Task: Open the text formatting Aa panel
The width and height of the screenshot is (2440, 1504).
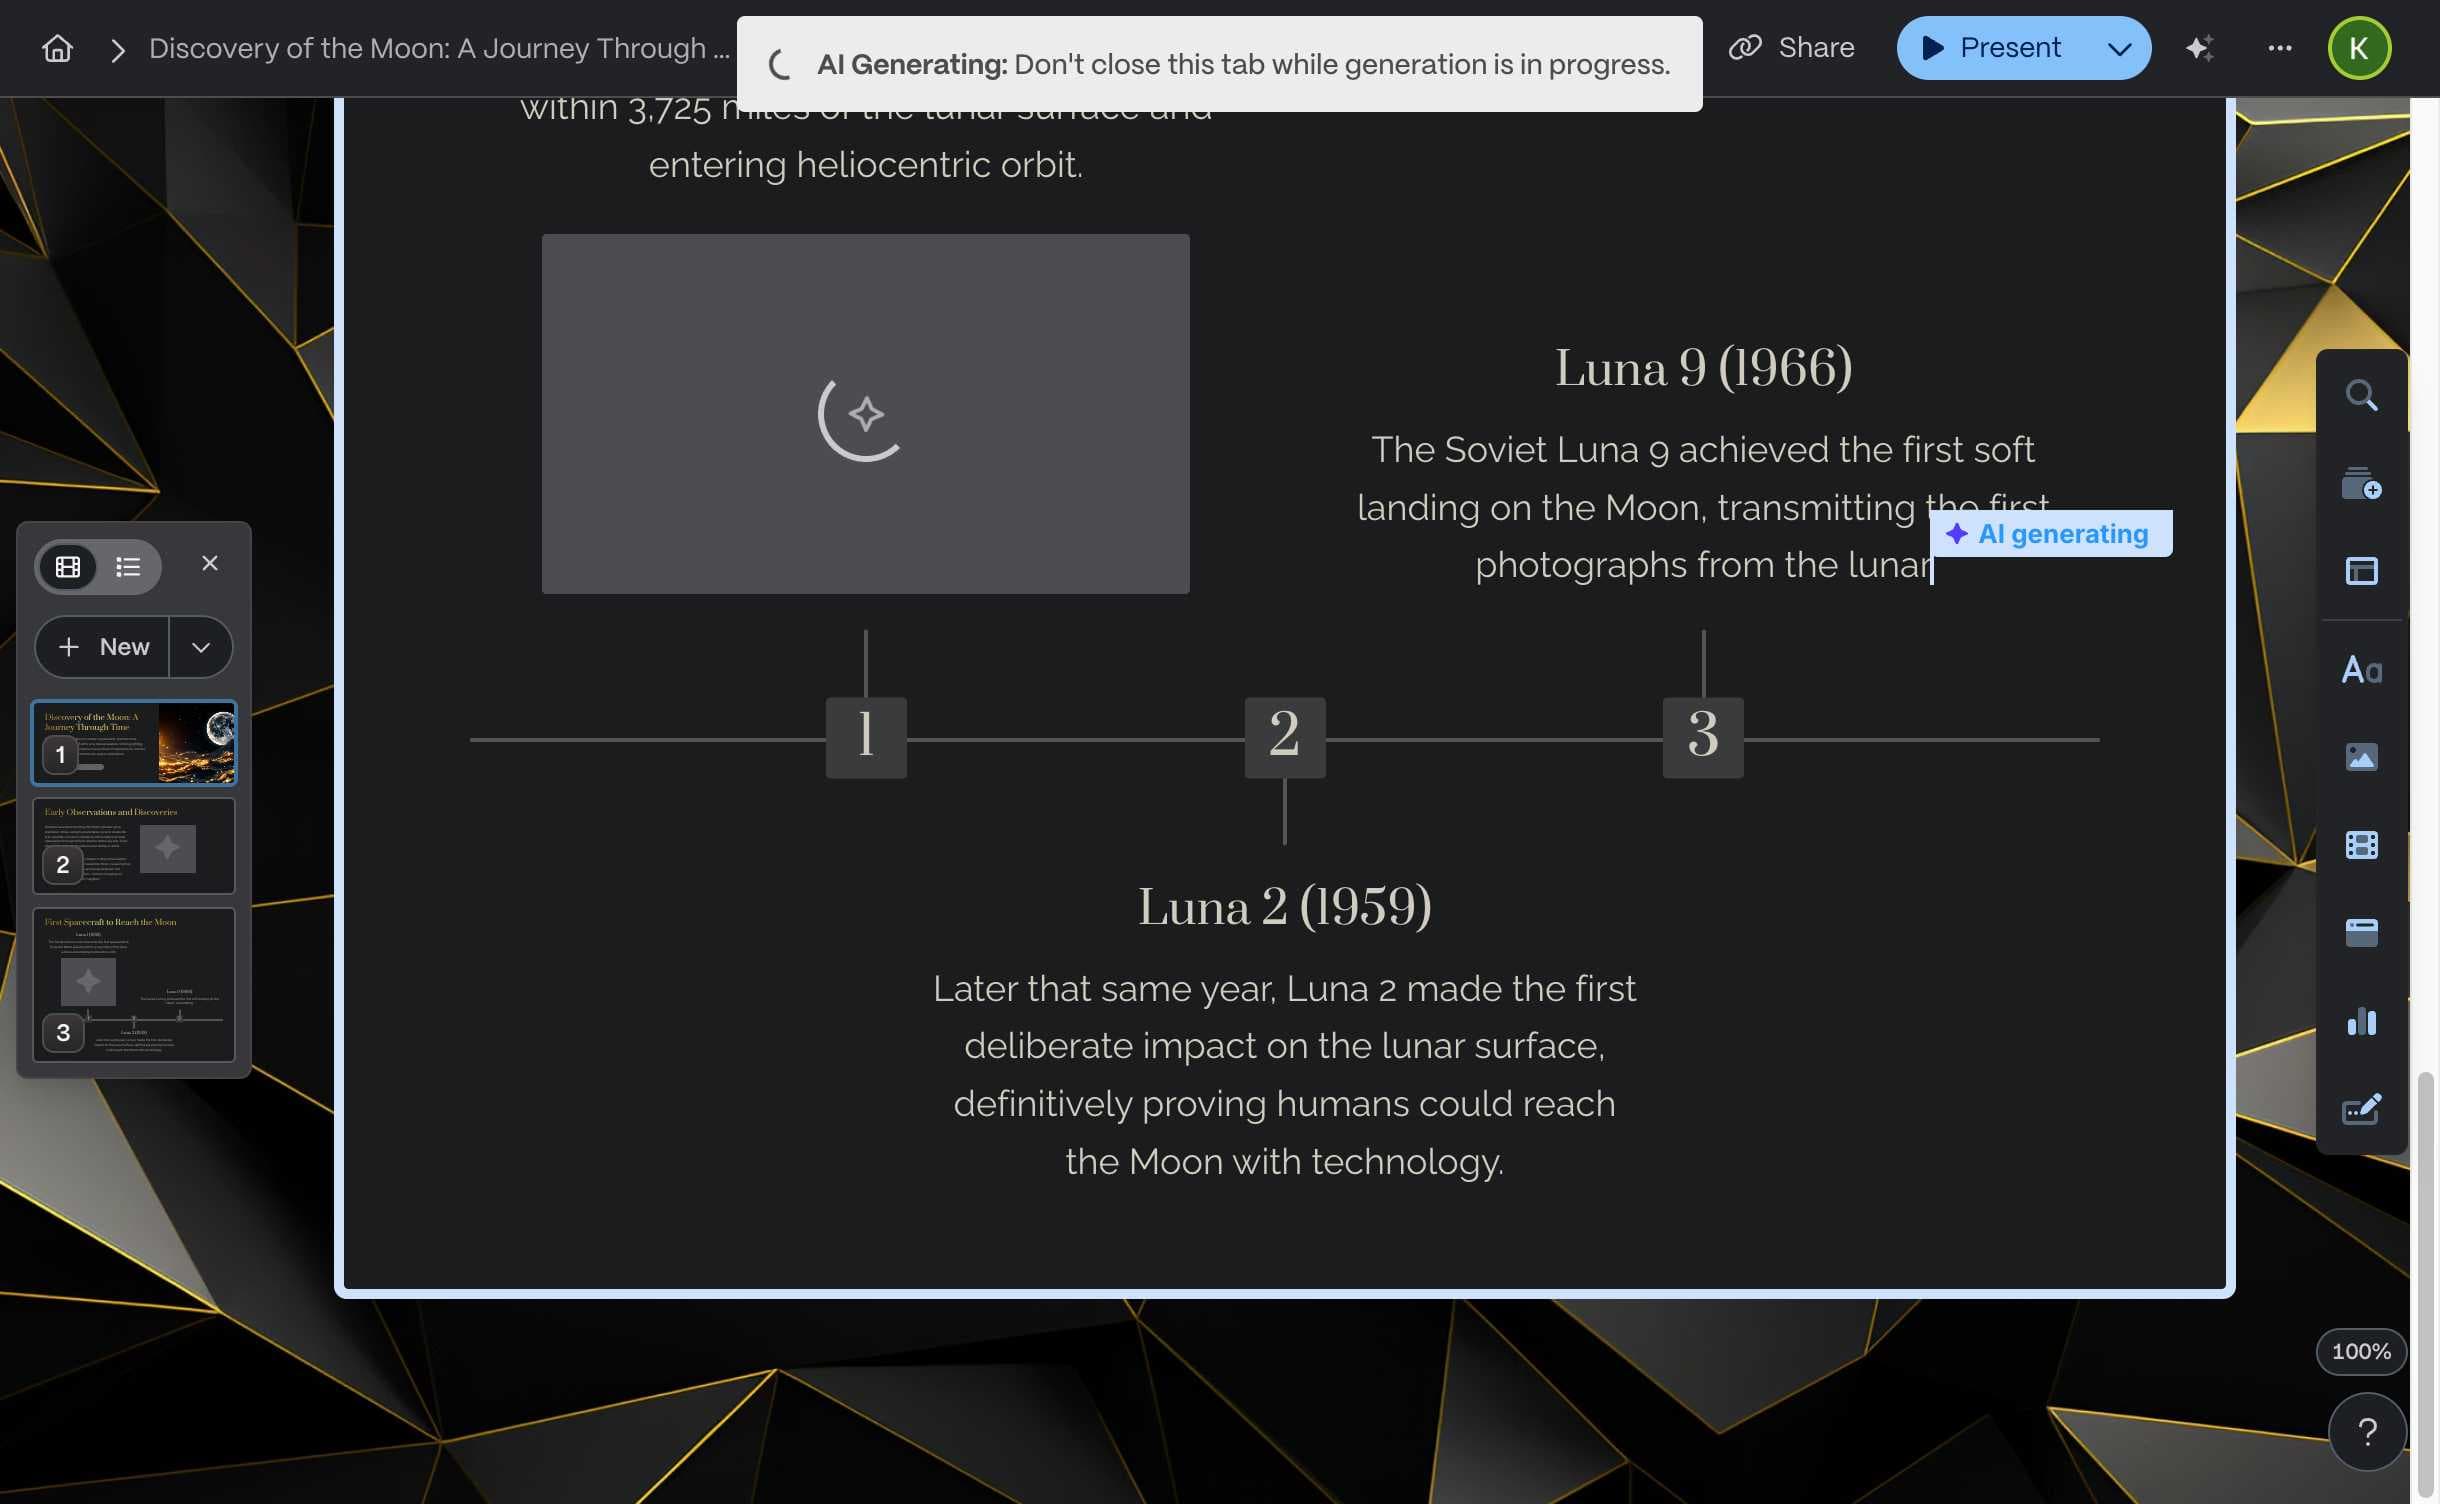Action: pos(2361,670)
